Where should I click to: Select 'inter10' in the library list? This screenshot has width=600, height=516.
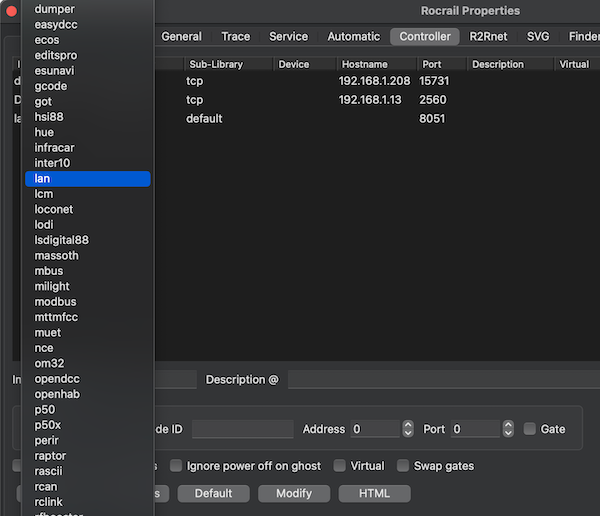pos(88,163)
